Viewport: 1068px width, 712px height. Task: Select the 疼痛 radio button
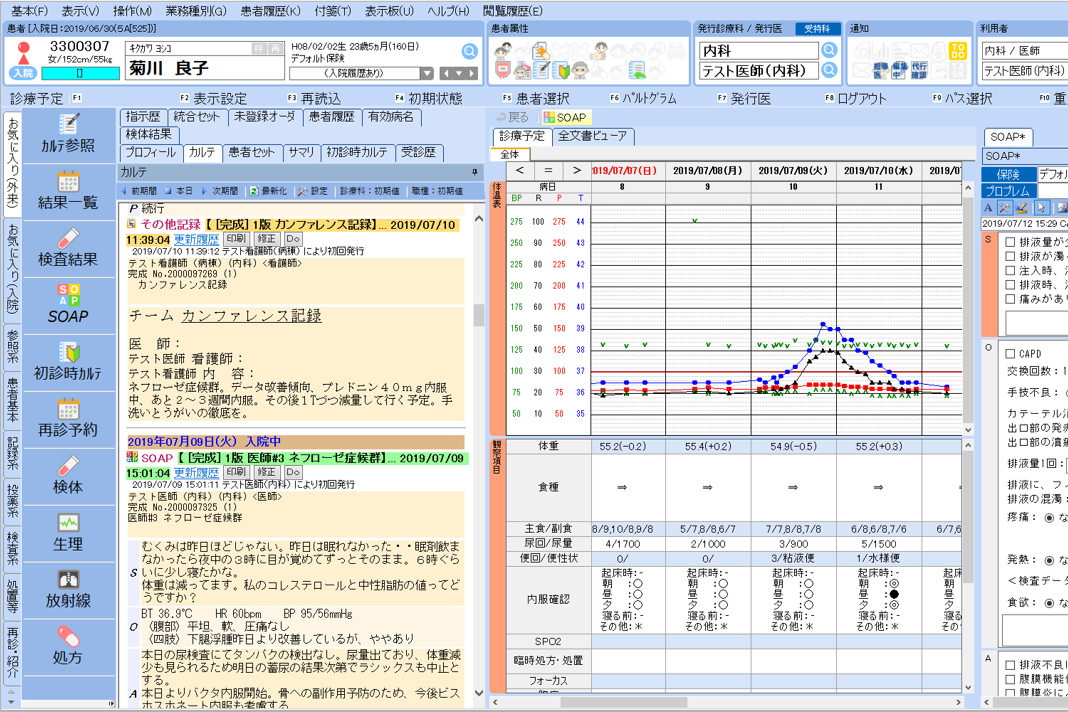point(1049,518)
